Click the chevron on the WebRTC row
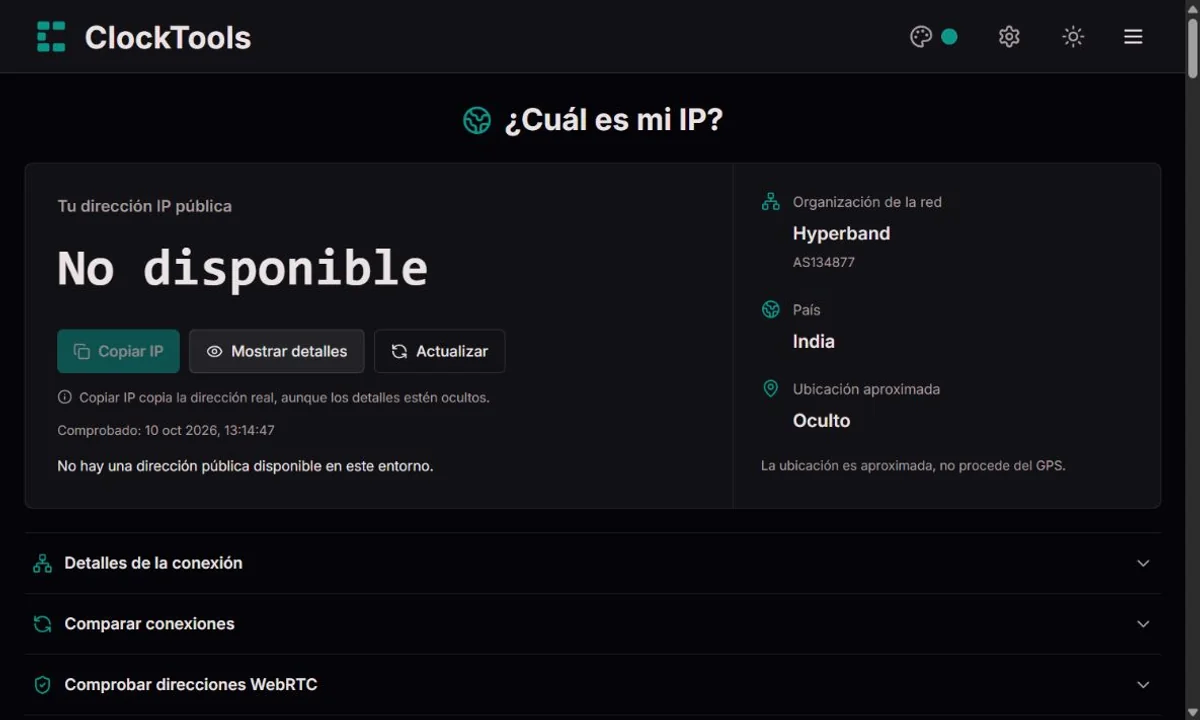The width and height of the screenshot is (1200, 720). coord(1144,685)
